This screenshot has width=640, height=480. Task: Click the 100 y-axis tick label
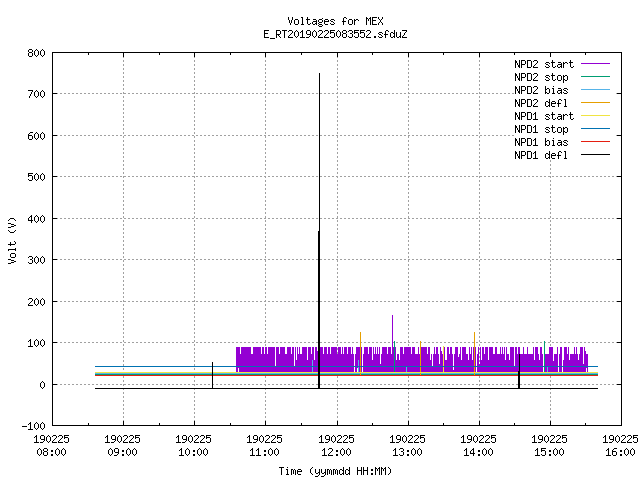tap(36, 343)
